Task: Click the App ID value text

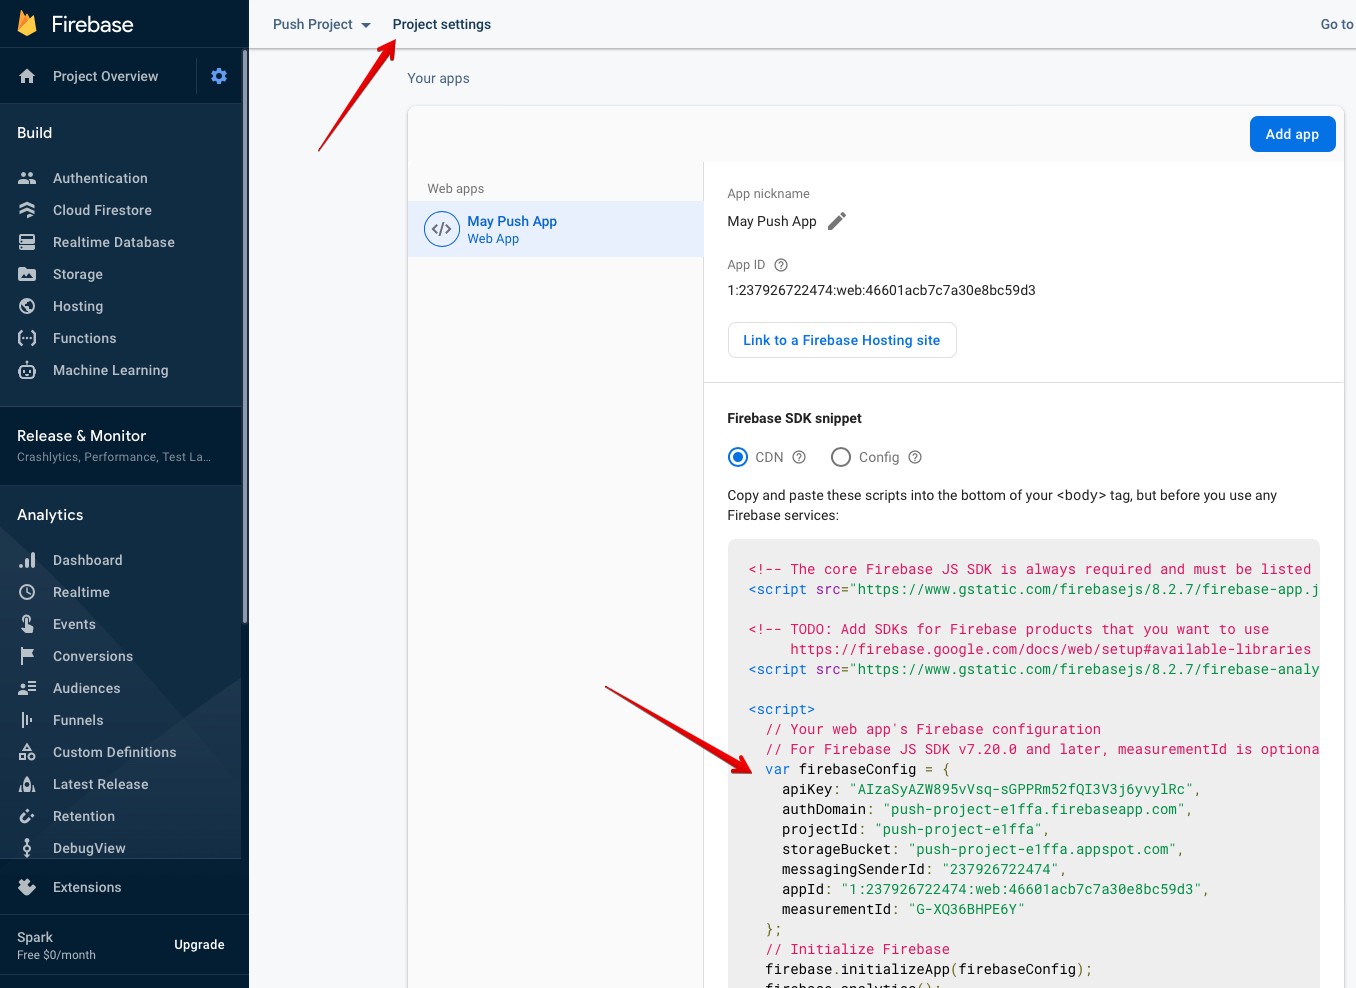Action: tap(881, 290)
